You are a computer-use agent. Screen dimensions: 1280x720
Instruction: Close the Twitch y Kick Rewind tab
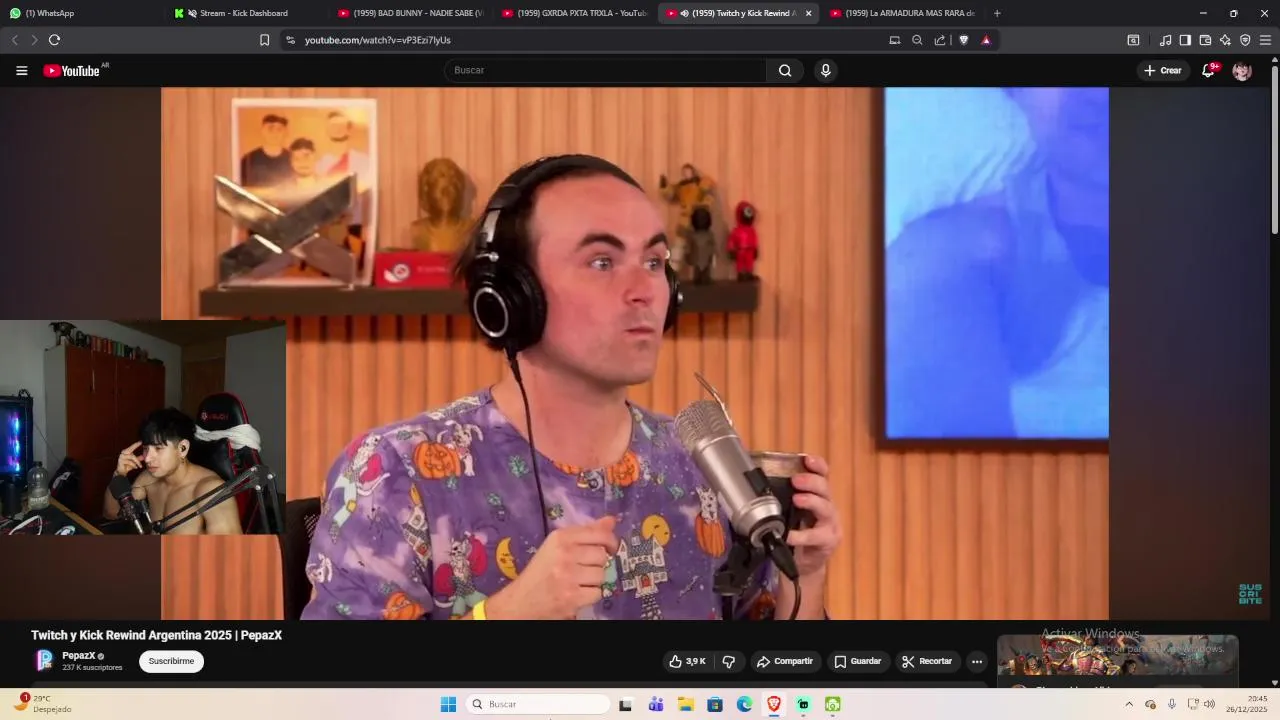click(808, 13)
